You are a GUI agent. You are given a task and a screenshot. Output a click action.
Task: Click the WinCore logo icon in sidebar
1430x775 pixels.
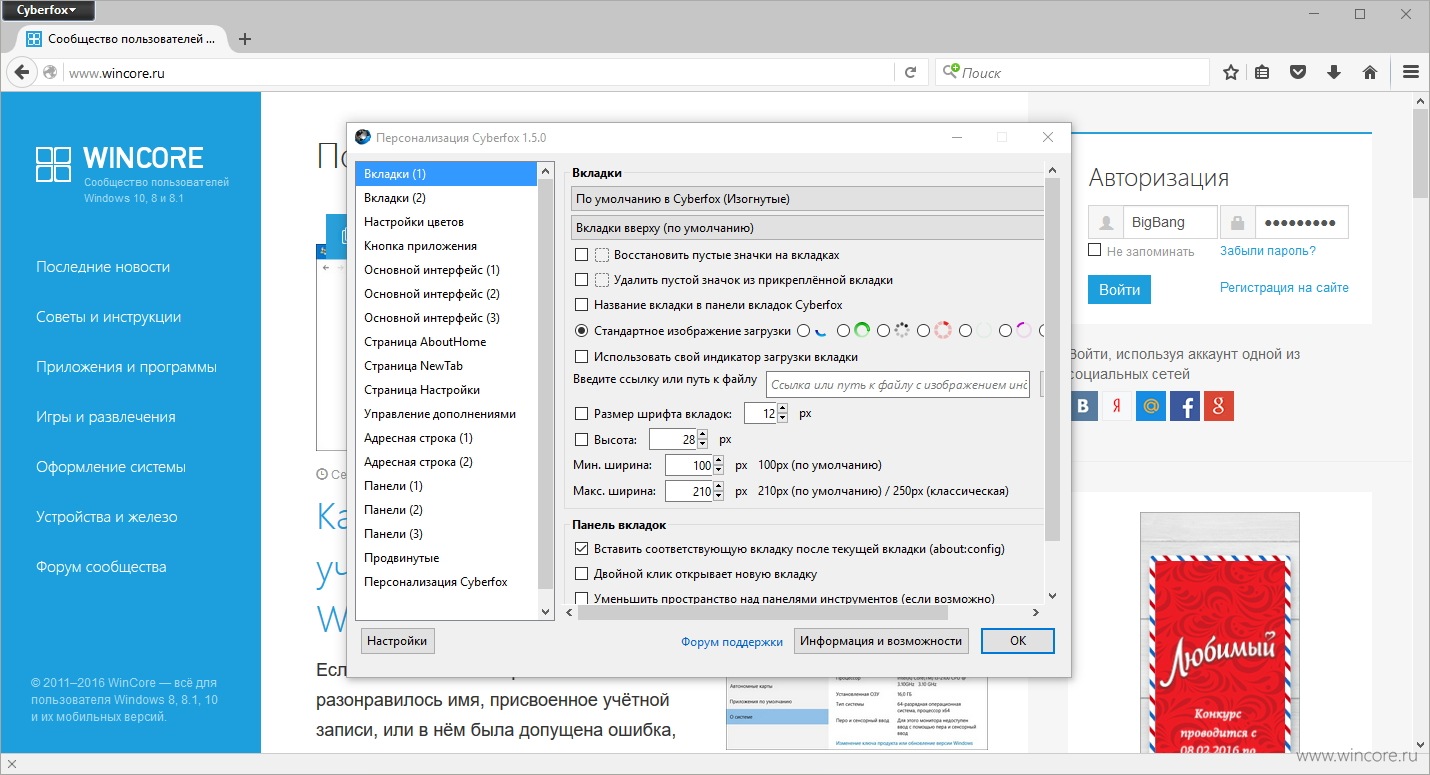point(53,164)
